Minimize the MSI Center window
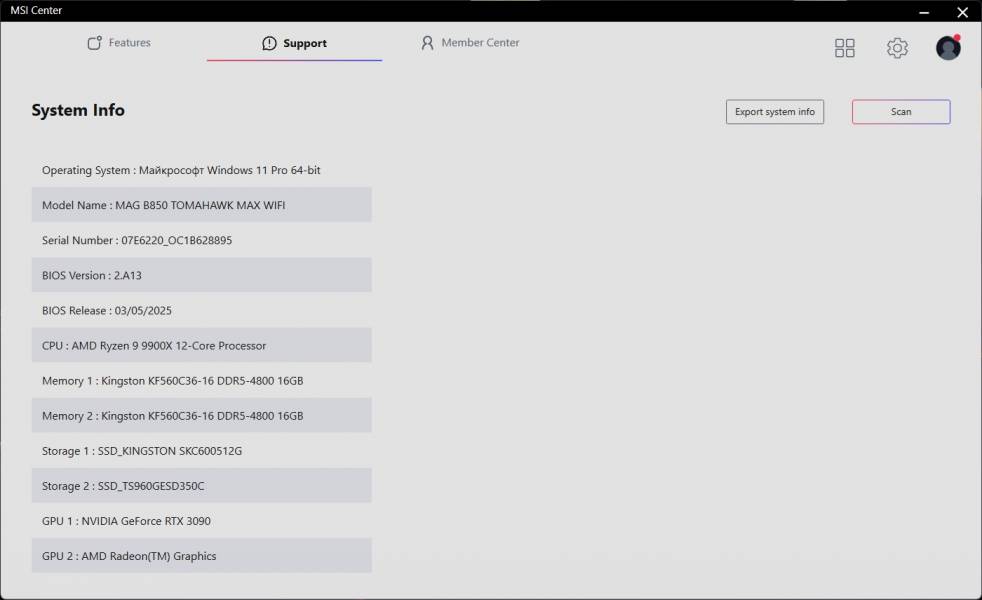 tap(924, 12)
